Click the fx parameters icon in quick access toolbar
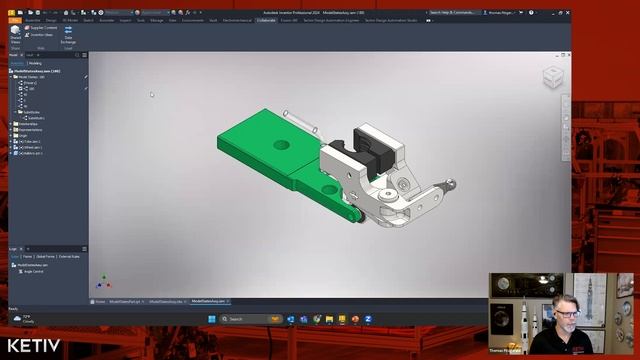Viewport: 640px width, 360px height. (x=187, y=13)
